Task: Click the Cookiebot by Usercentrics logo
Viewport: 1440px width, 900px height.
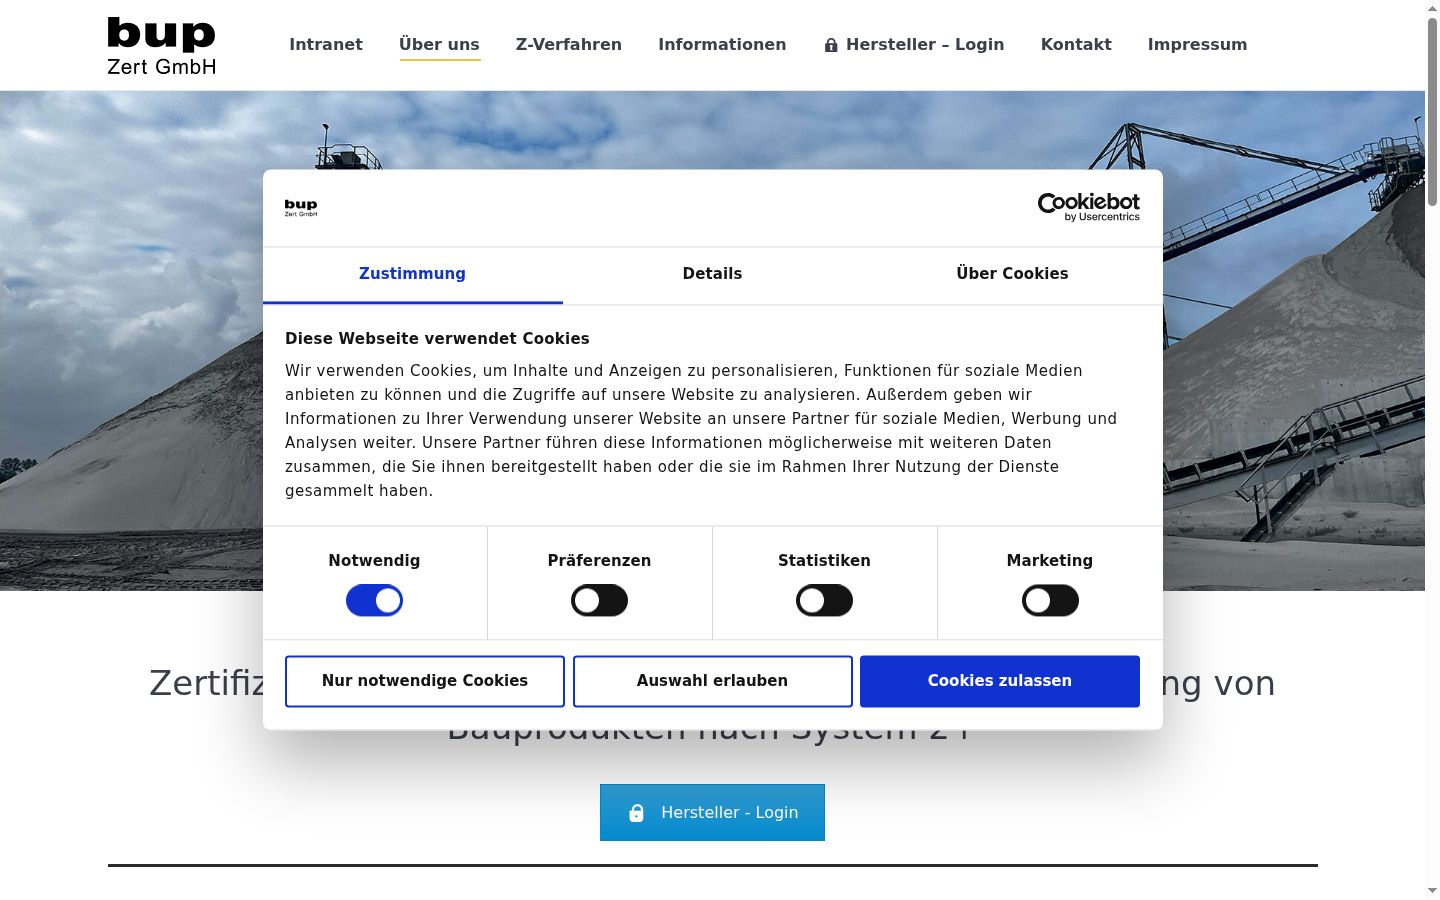Action: coord(1088,207)
